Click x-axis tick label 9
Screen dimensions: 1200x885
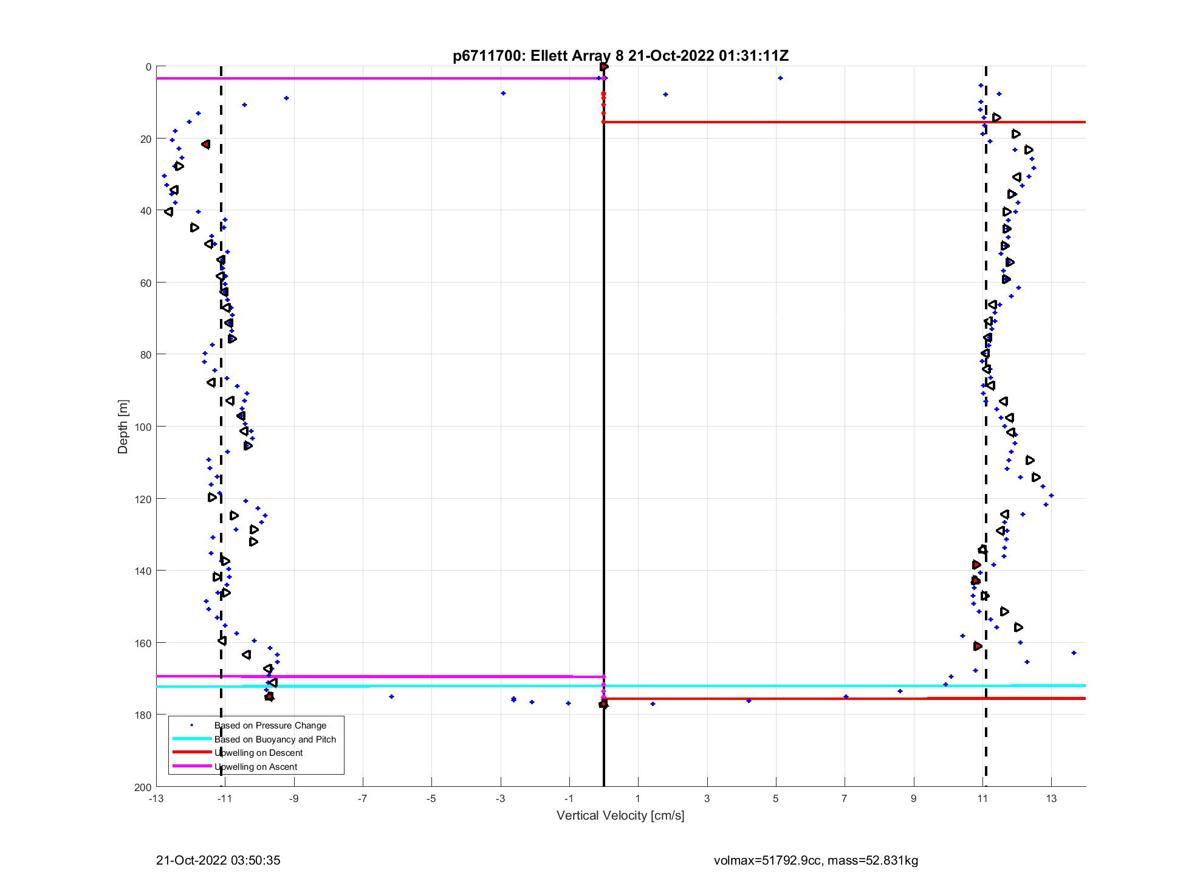(x=914, y=798)
